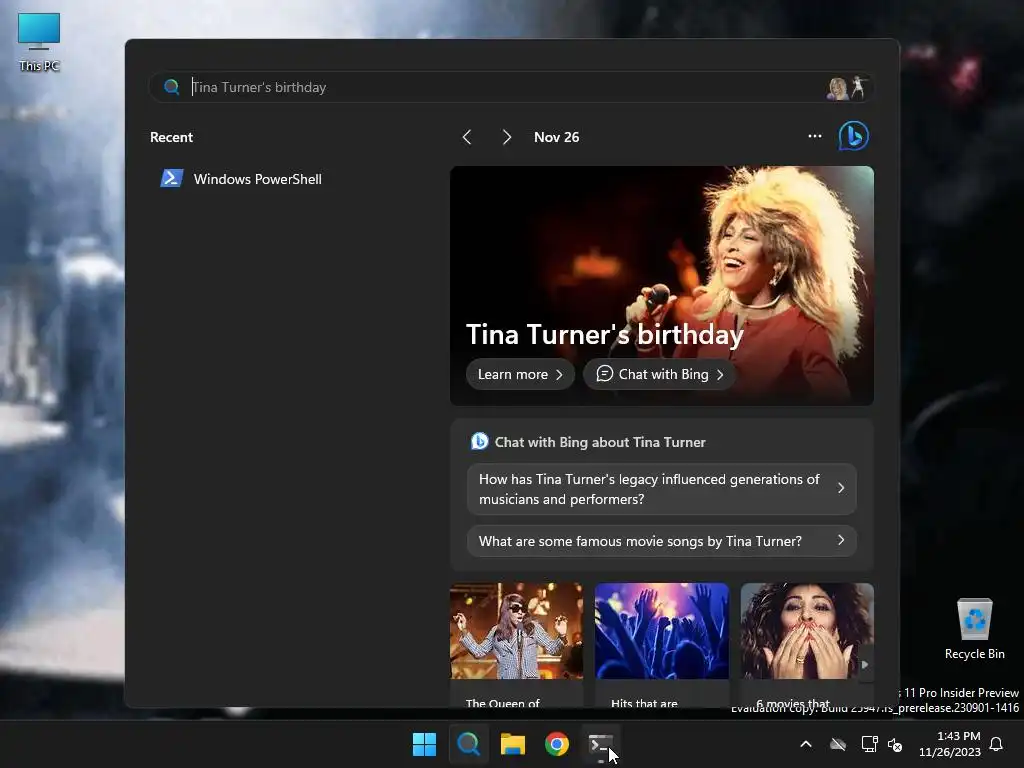Select the Recycle Bin desktop icon
This screenshot has width=1024, height=768.
[x=974, y=628]
